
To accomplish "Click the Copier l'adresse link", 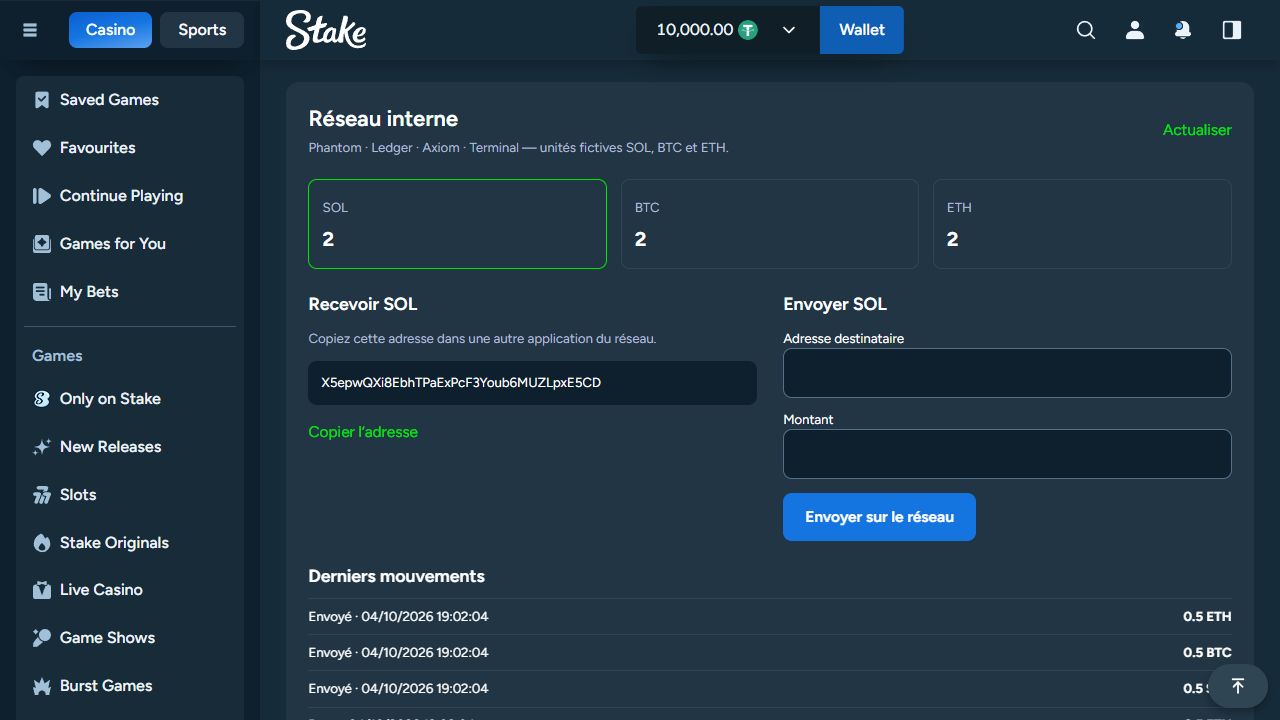I will tap(363, 432).
